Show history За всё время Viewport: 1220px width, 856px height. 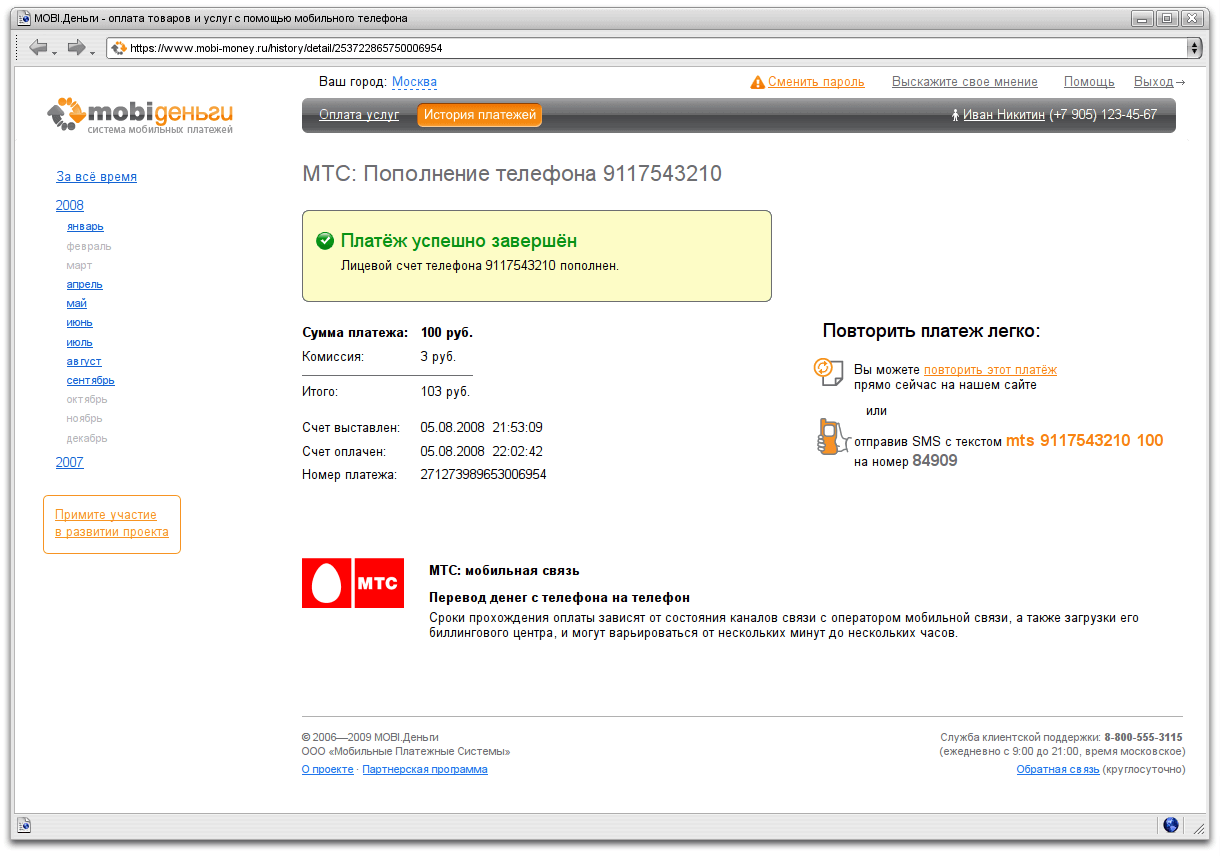coord(96,177)
